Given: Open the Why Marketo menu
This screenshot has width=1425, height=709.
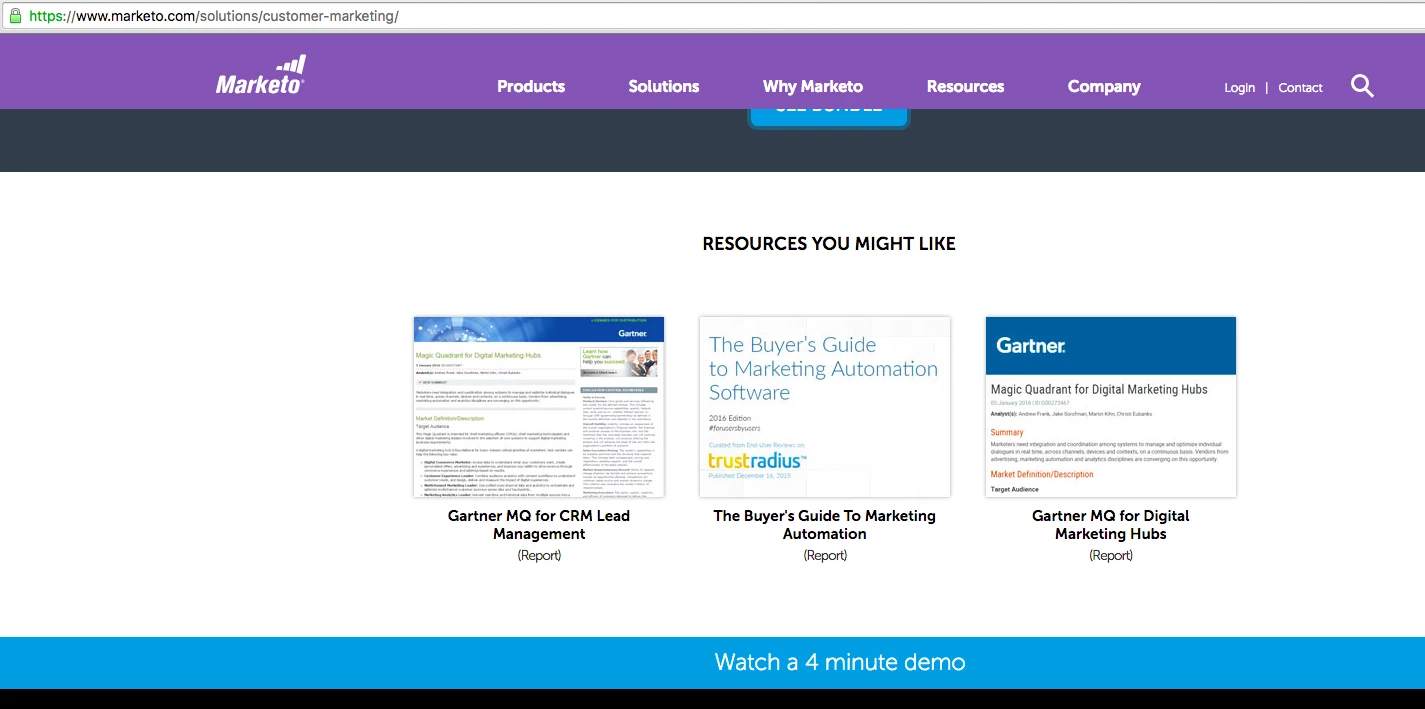Looking at the screenshot, I should tap(813, 87).
